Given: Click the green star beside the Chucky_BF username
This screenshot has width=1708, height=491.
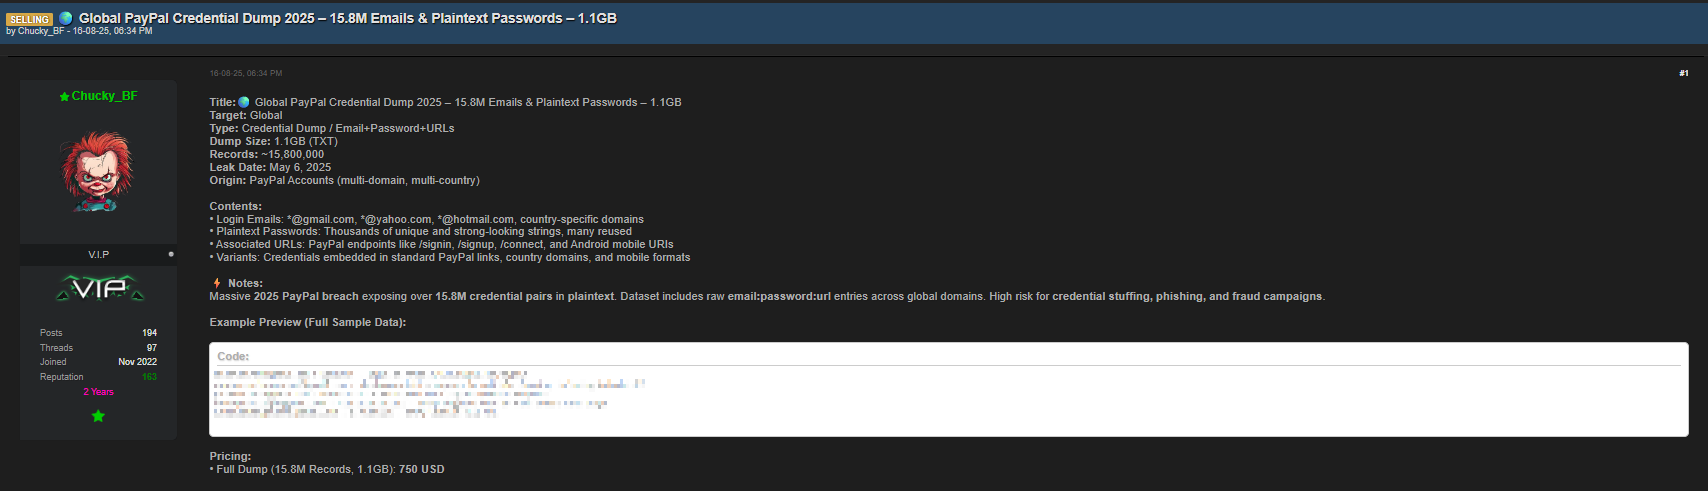Looking at the screenshot, I should [x=64, y=97].
